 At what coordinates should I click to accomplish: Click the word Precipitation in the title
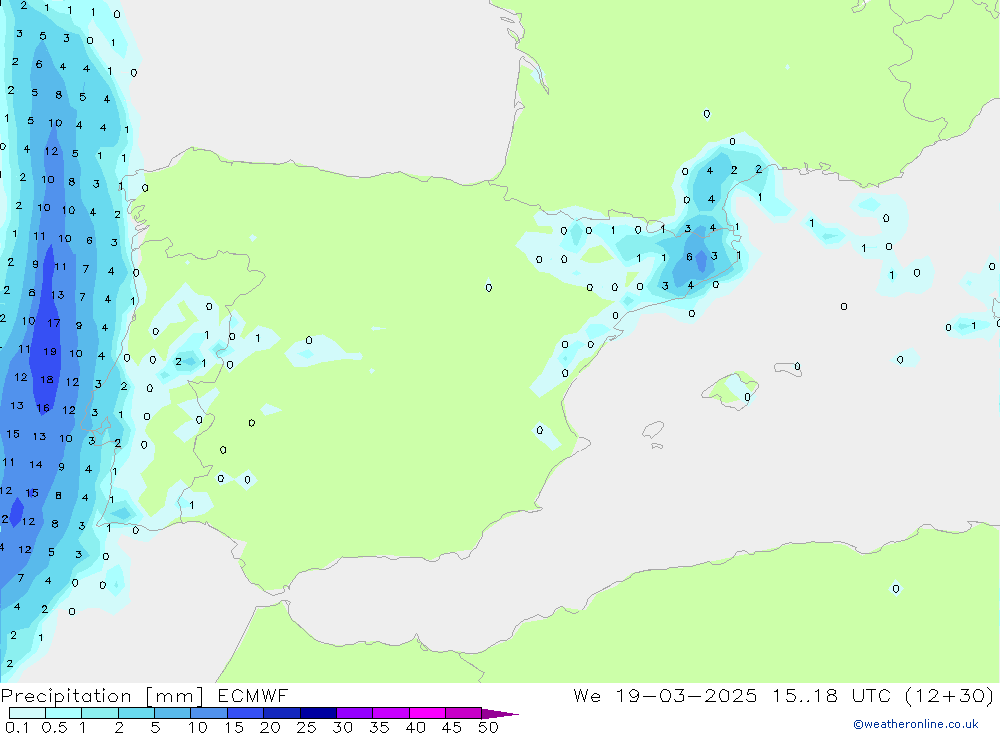click(66, 696)
